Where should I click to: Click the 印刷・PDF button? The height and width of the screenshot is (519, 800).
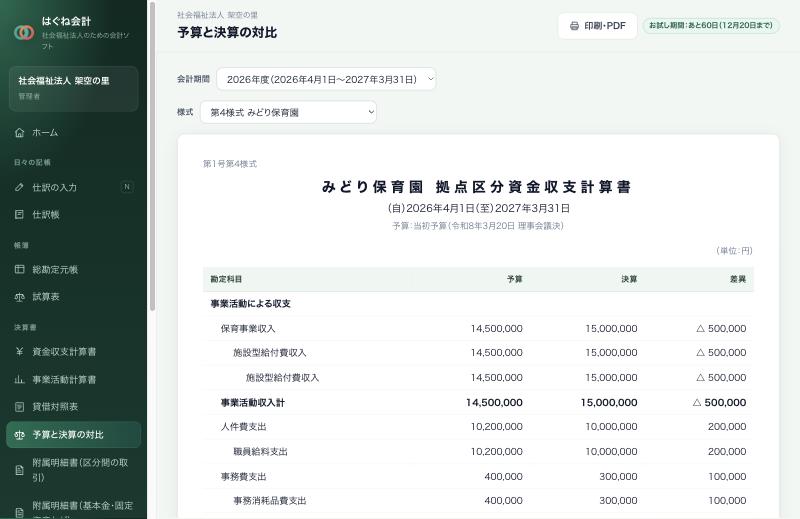(x=597, y=26)
